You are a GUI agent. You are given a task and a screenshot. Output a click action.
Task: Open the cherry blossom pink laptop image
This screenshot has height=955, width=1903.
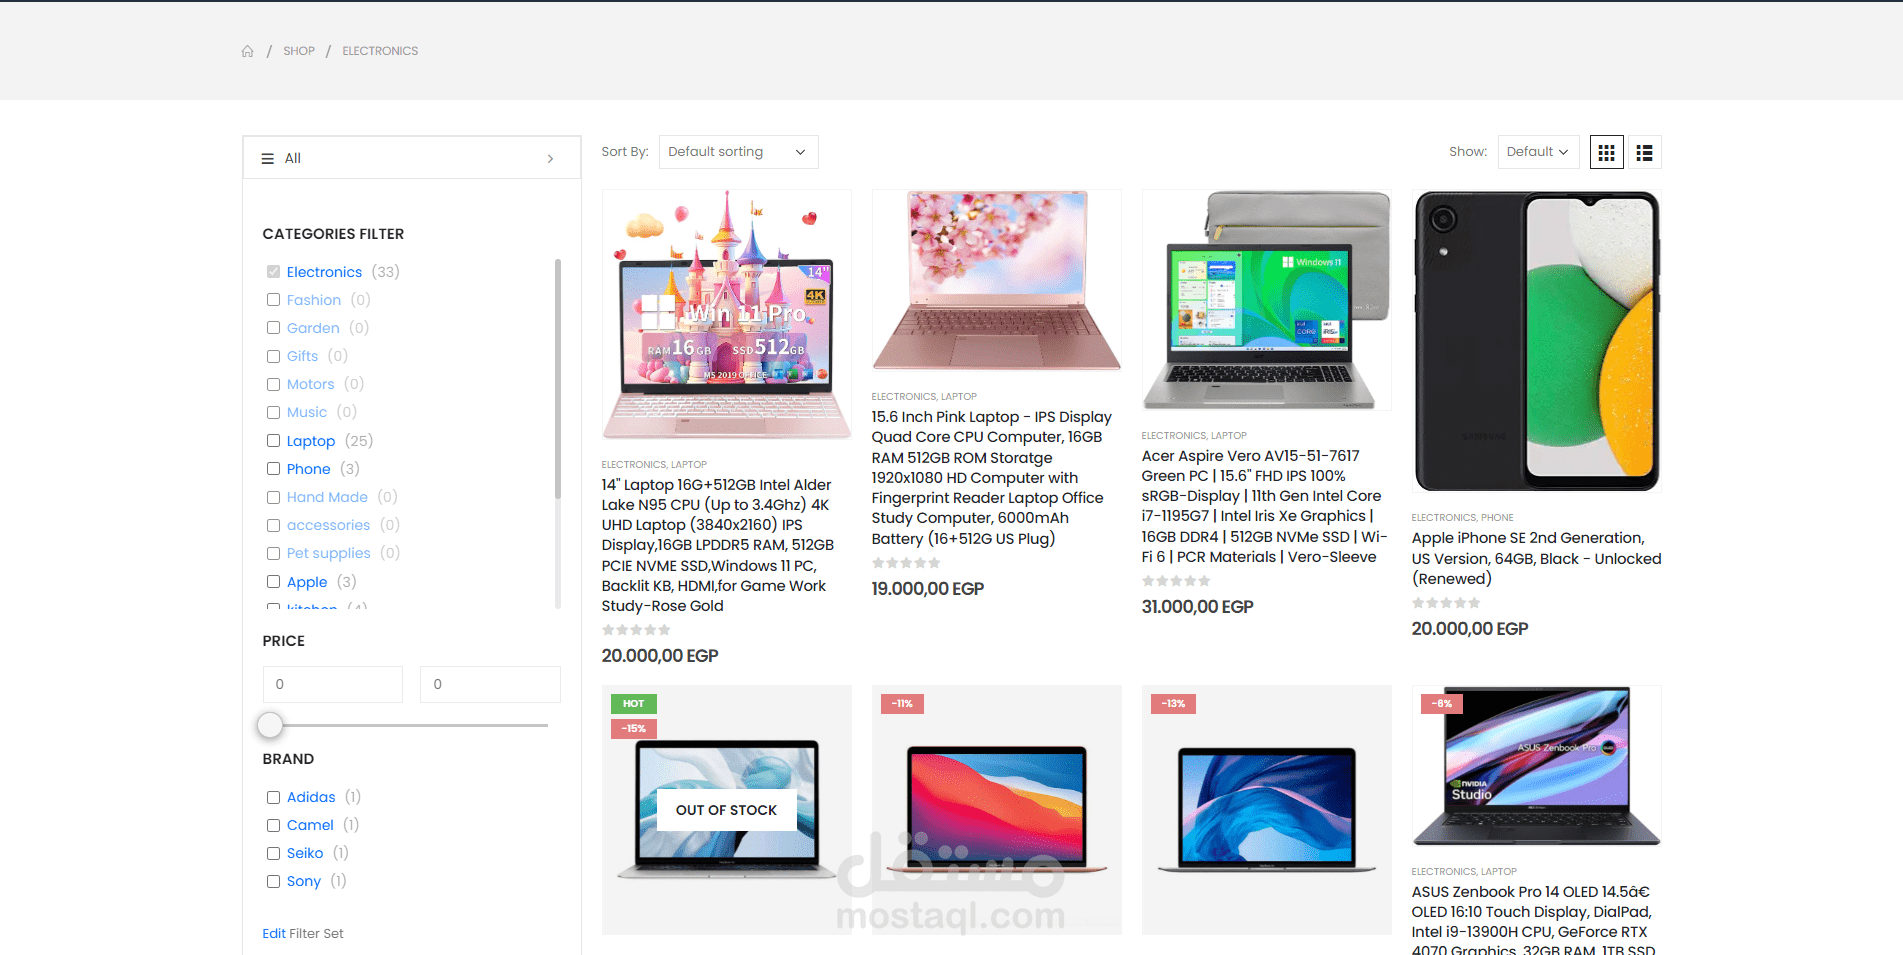tap(997, 281)
